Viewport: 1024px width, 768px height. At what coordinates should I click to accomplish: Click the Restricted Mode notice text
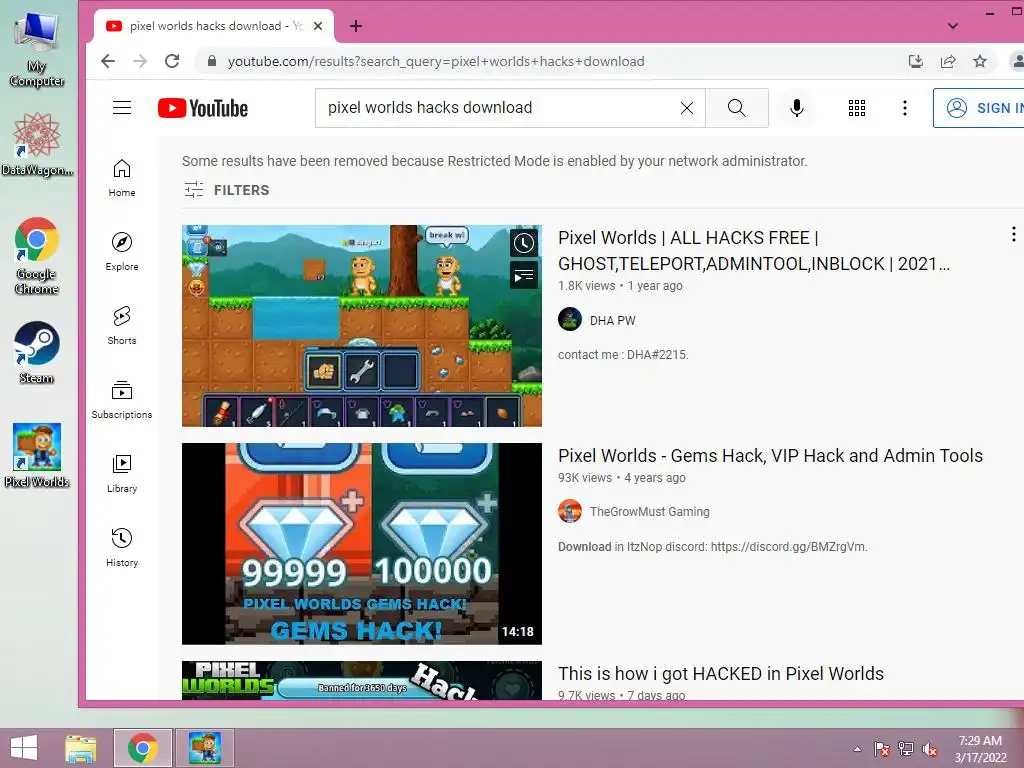[495, 161]
